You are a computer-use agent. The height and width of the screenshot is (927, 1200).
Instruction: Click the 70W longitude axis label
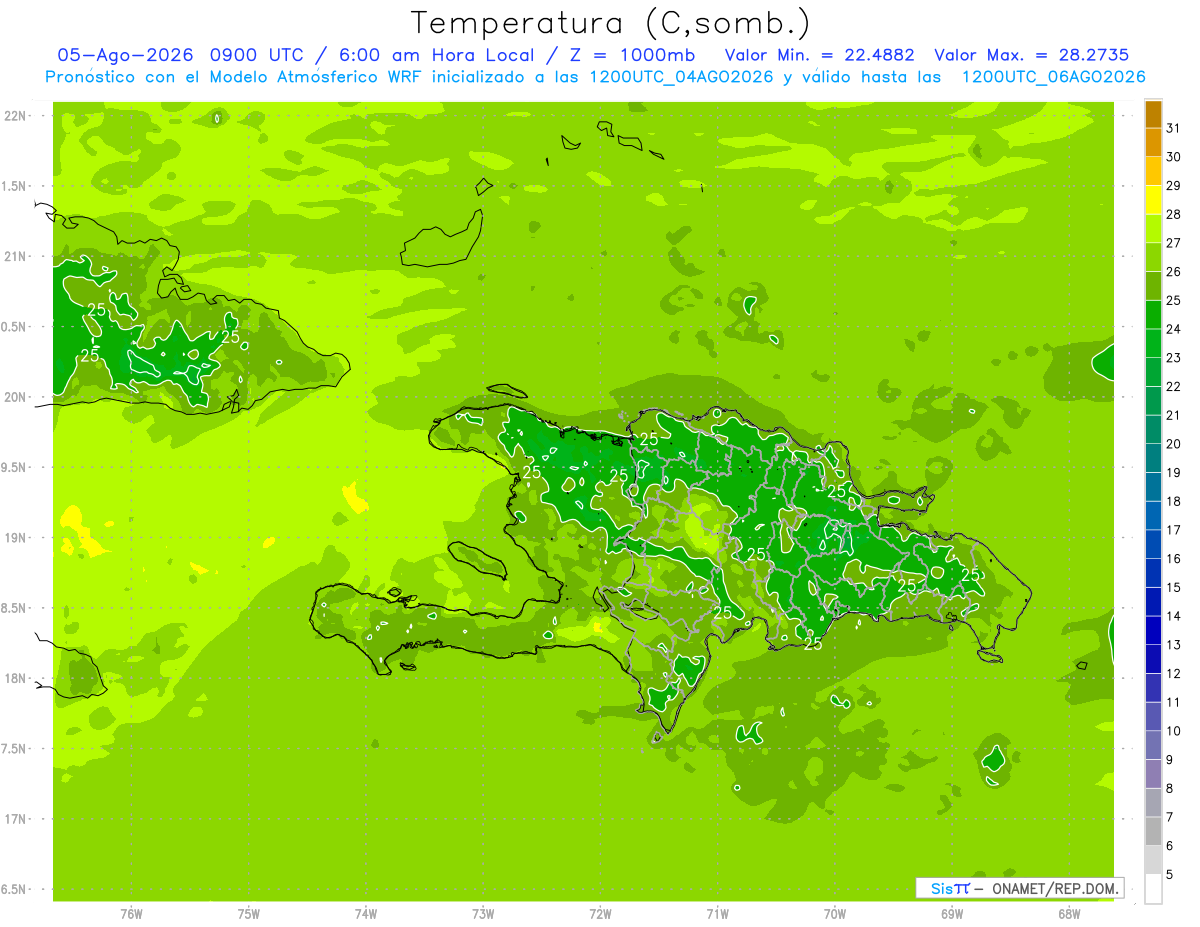click(x=835, y=913)
